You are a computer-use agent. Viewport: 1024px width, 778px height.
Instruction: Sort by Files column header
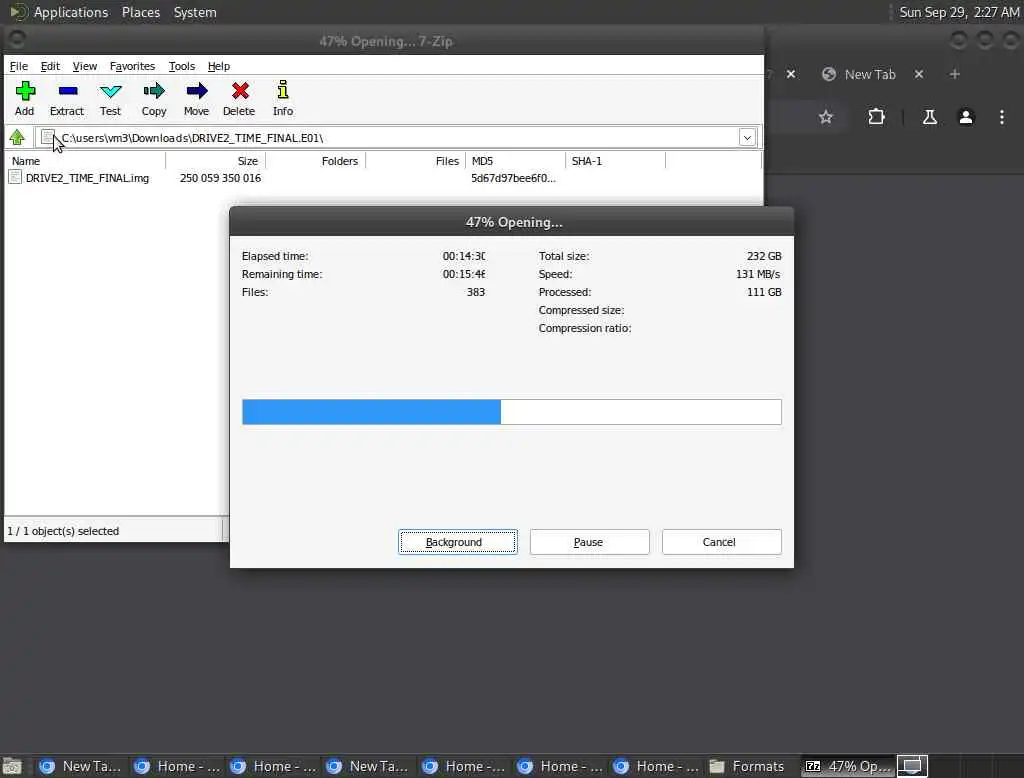(415, 161)
